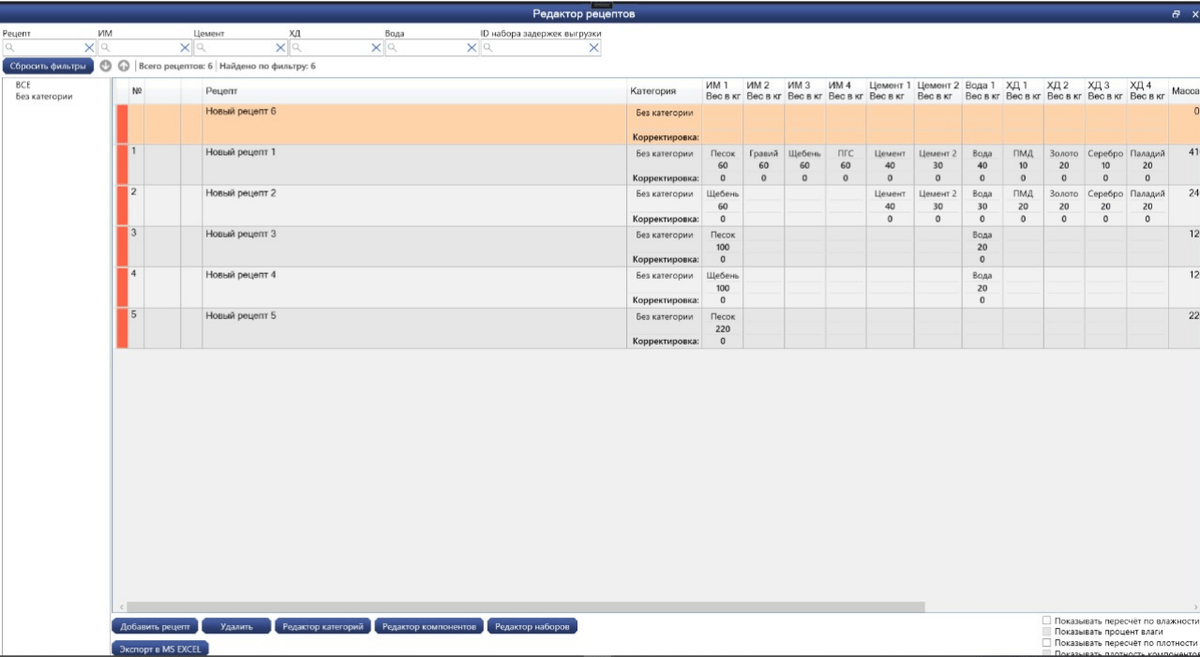Sort by the Категория column header
Screen dimensions: 1200x657
(x=665, y=91)
